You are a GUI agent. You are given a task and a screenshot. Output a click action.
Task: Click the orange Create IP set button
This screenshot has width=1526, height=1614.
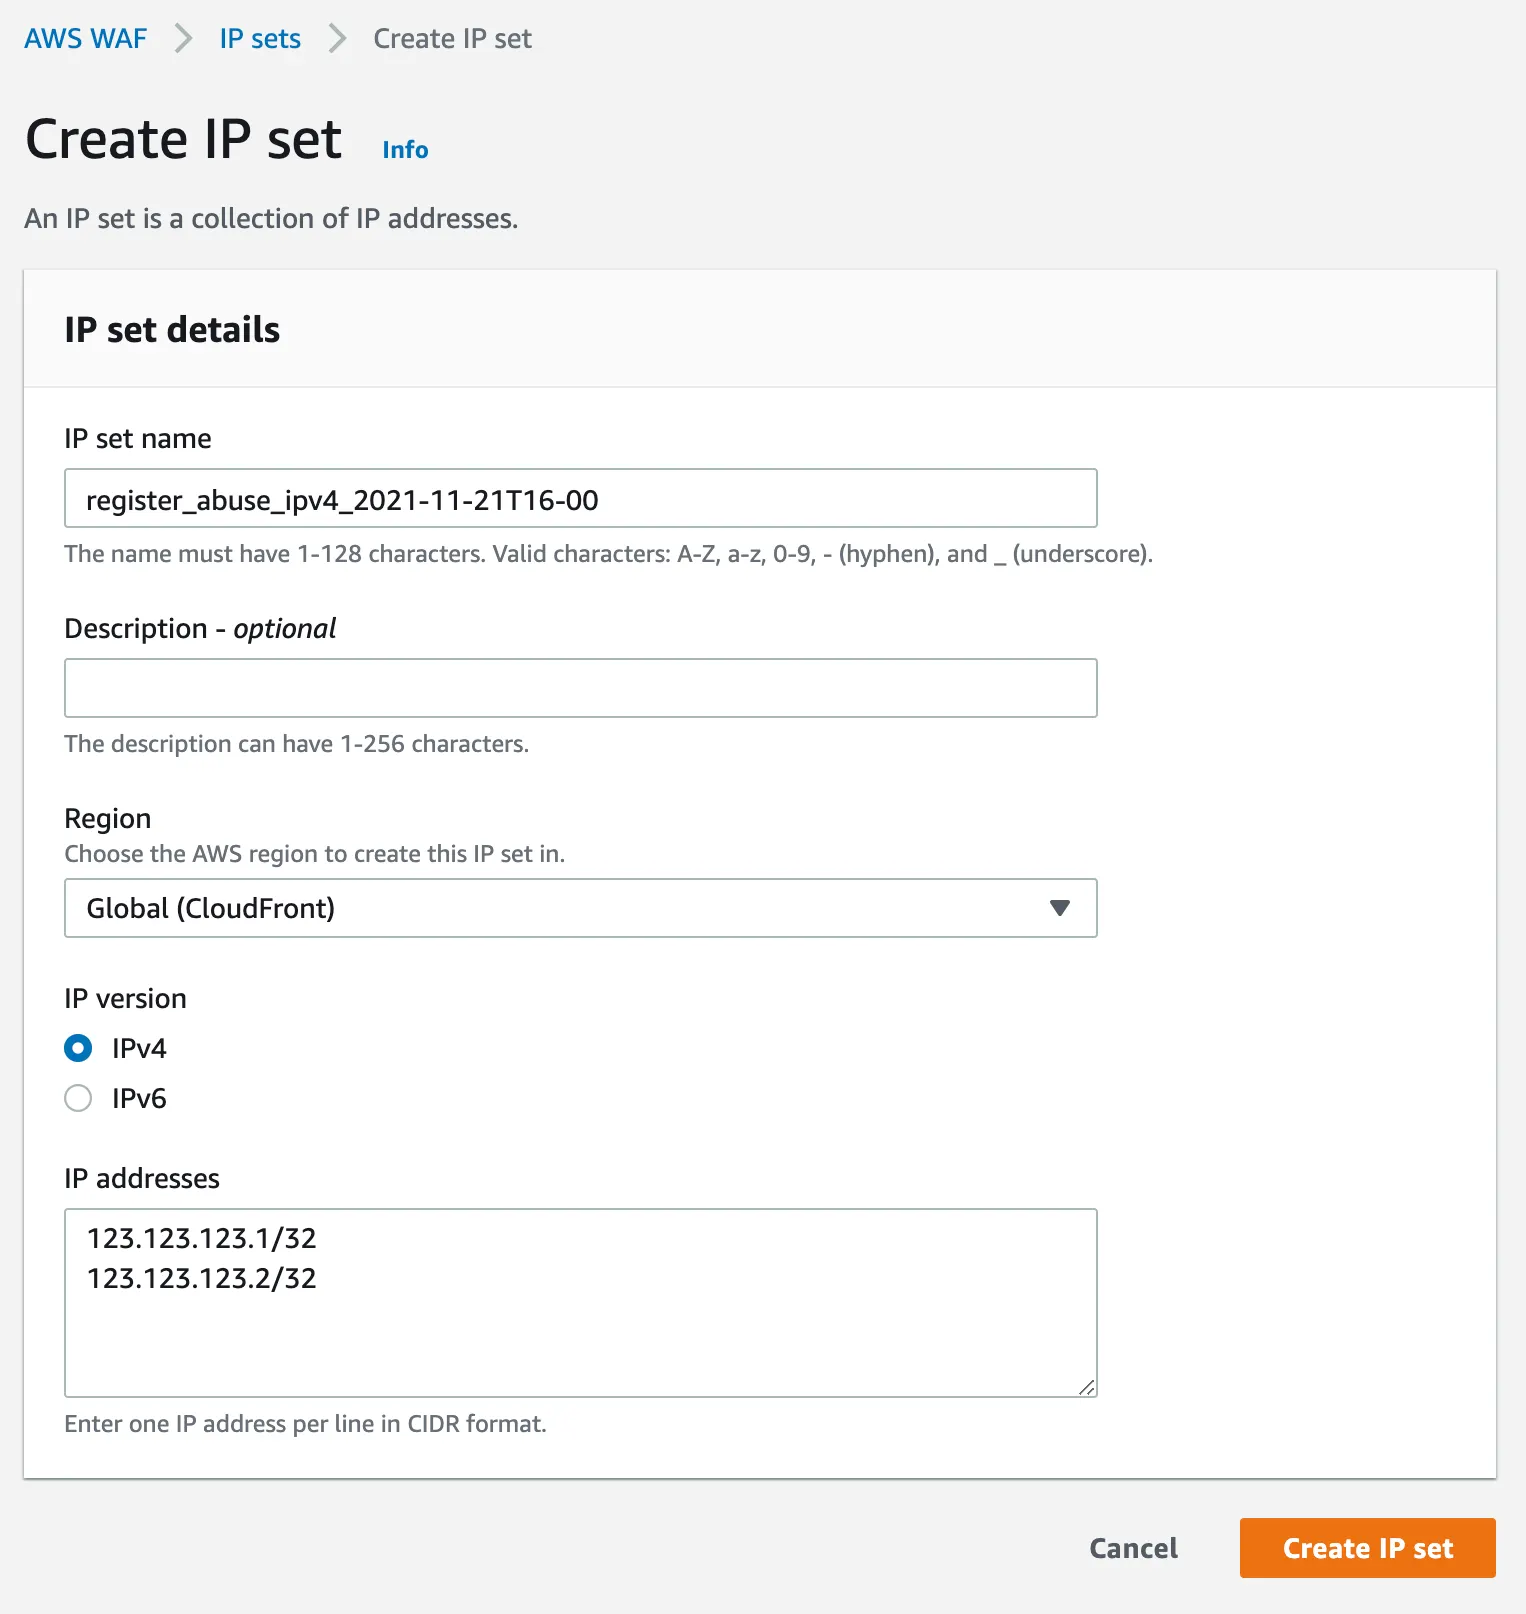(x=1367, y=1548)
